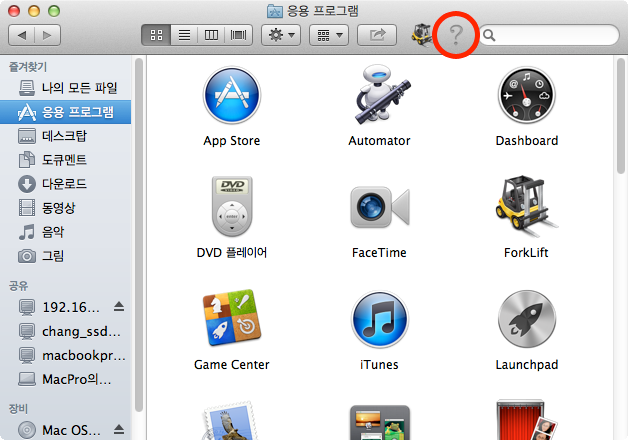The height and width of the screenshot is (440, 628).
Task: Click the Photo Booth curtain icon
Action: click(526, 420)
